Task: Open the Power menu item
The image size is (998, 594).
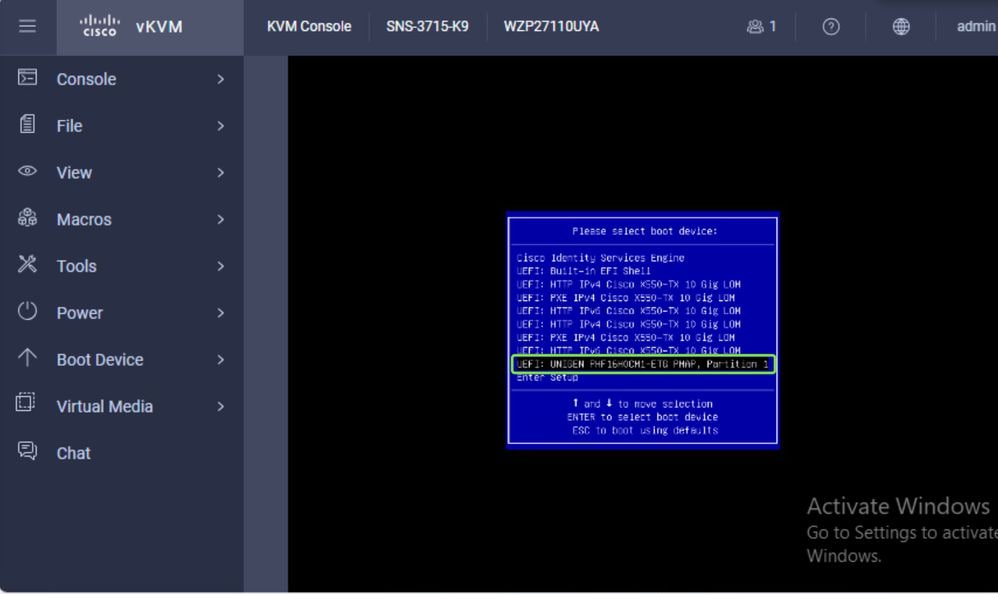Action: click(x=122, y=313)
